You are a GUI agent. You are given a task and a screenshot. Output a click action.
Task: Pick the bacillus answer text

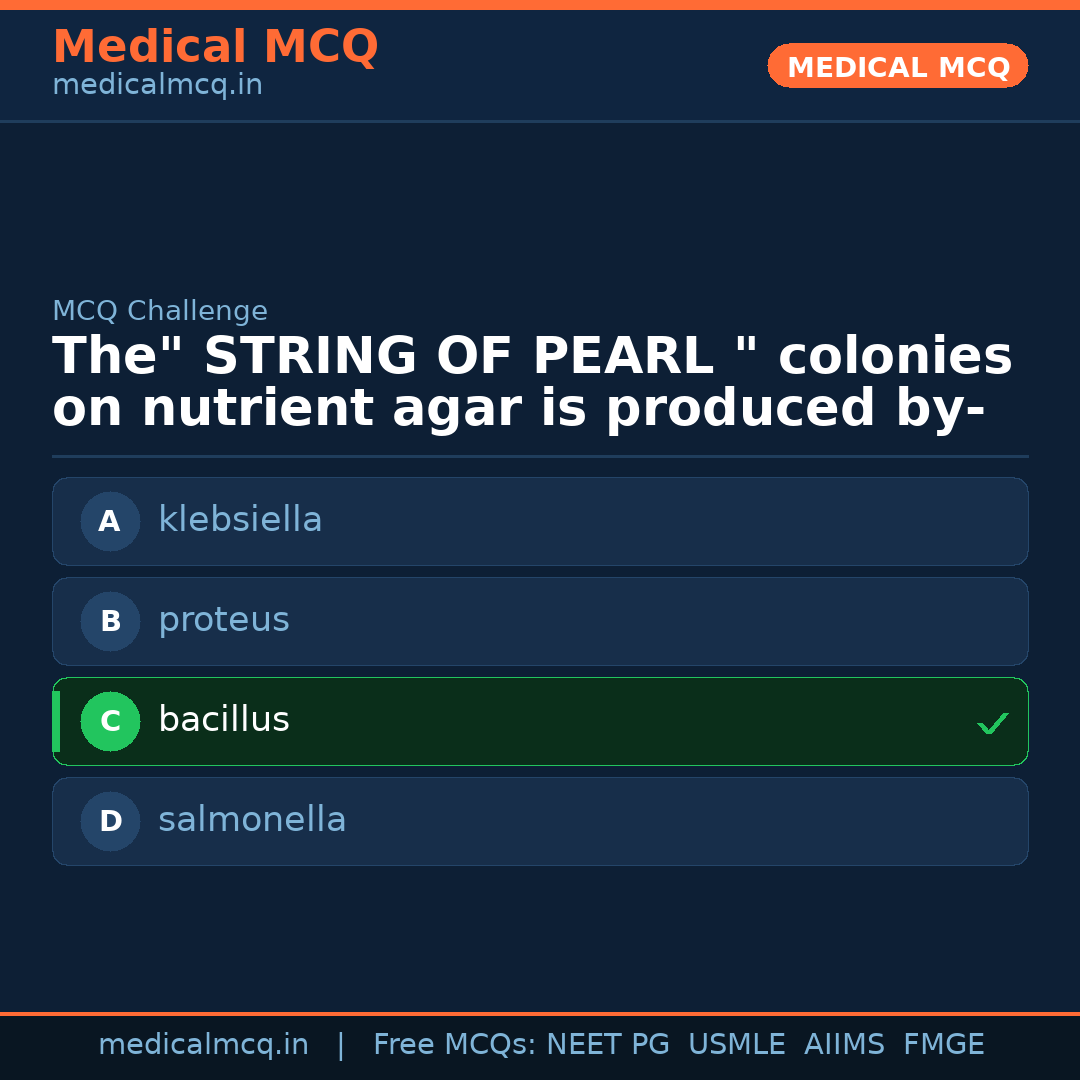click(224, 720)
